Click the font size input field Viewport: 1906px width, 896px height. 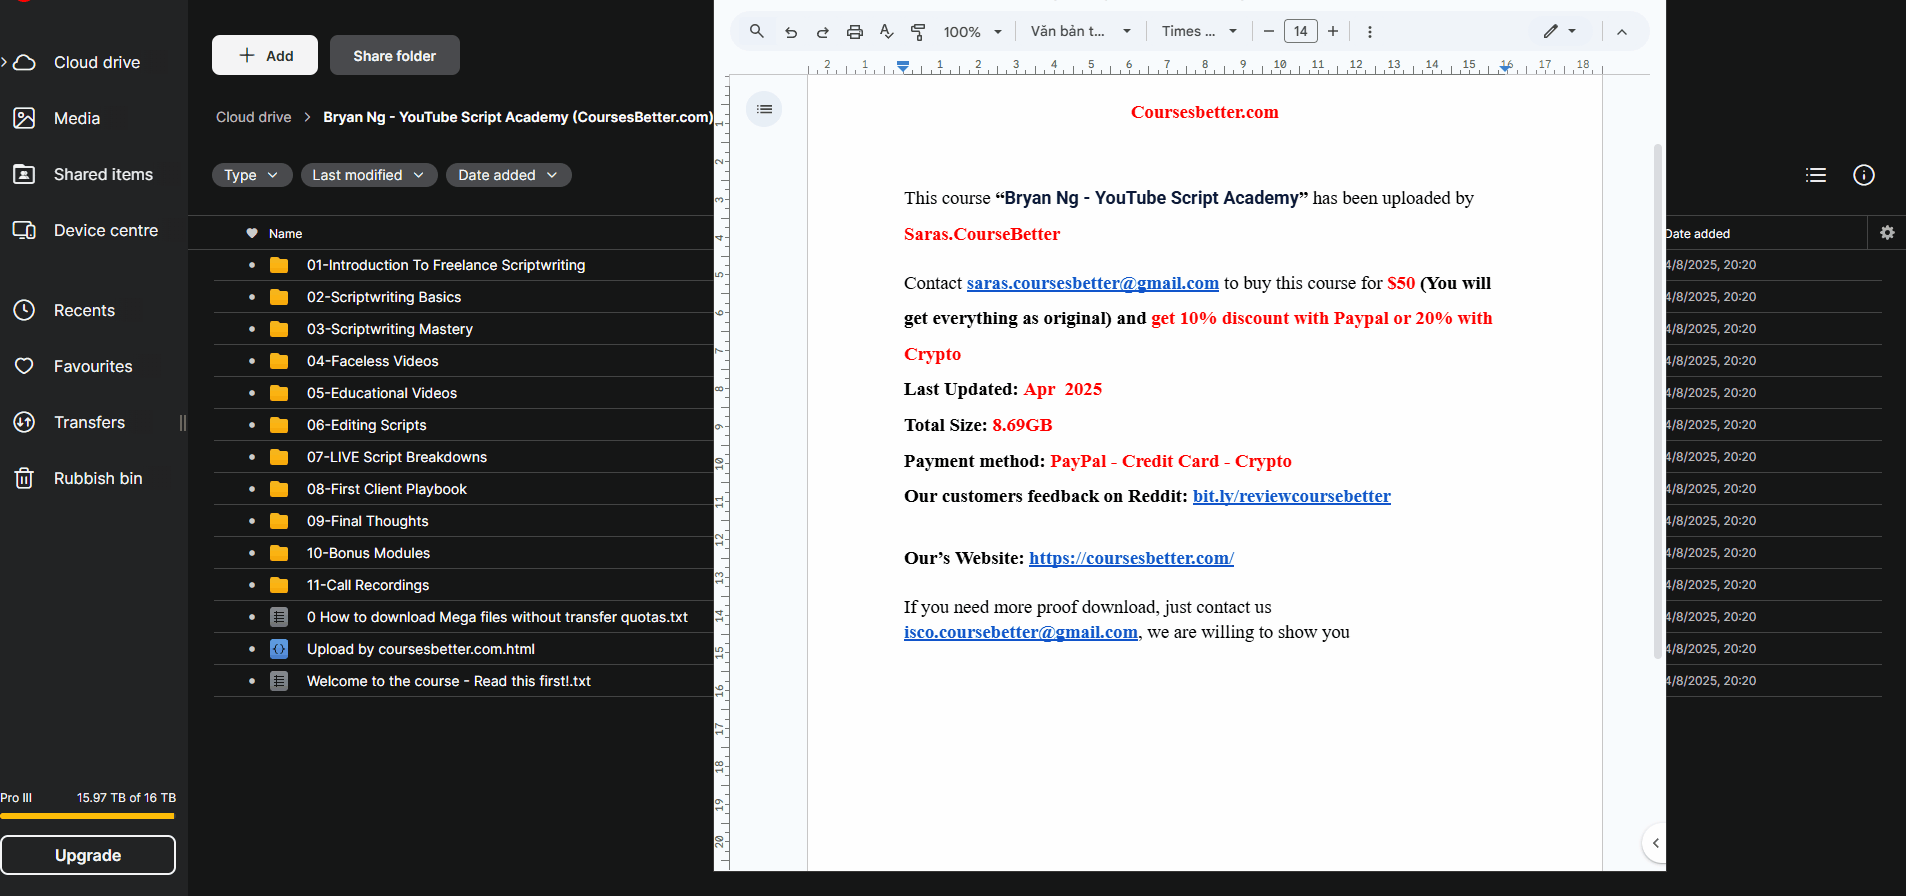coord(1300,31)
